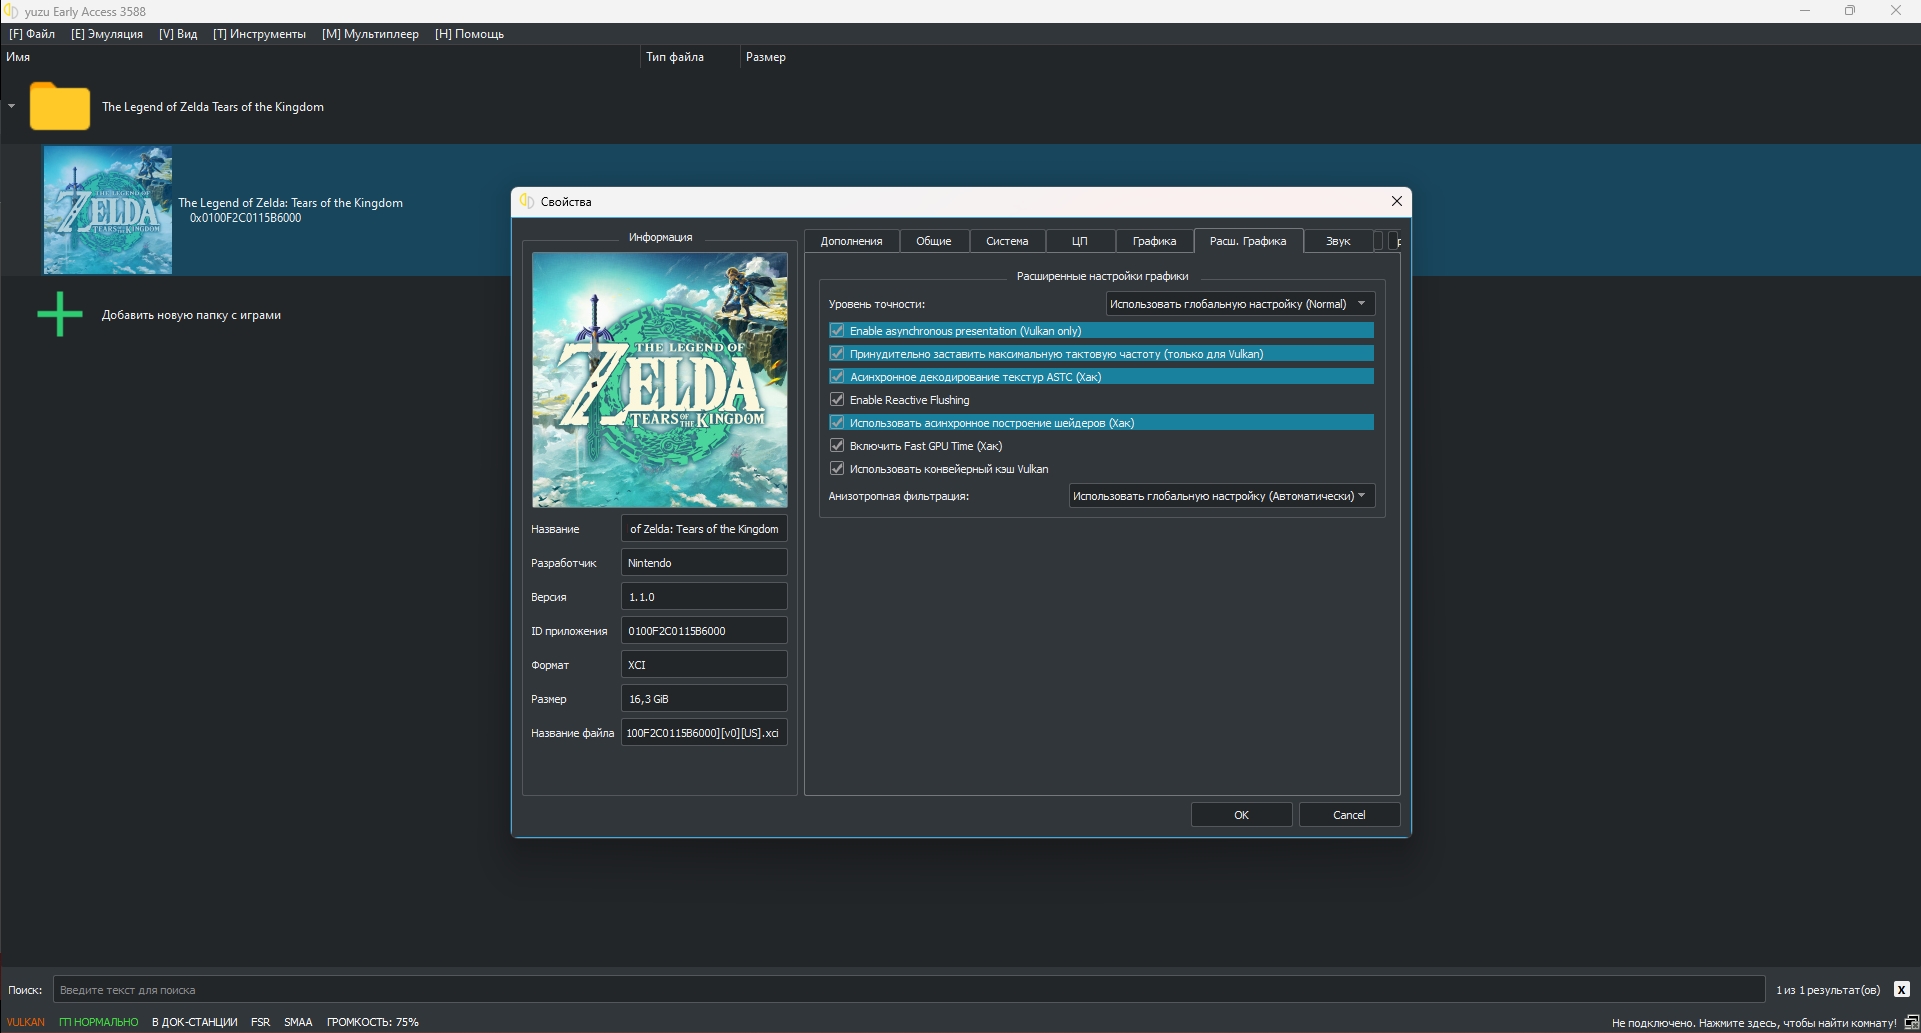Dismiss the dialog with Cancel

click(x=1349, y=814)
